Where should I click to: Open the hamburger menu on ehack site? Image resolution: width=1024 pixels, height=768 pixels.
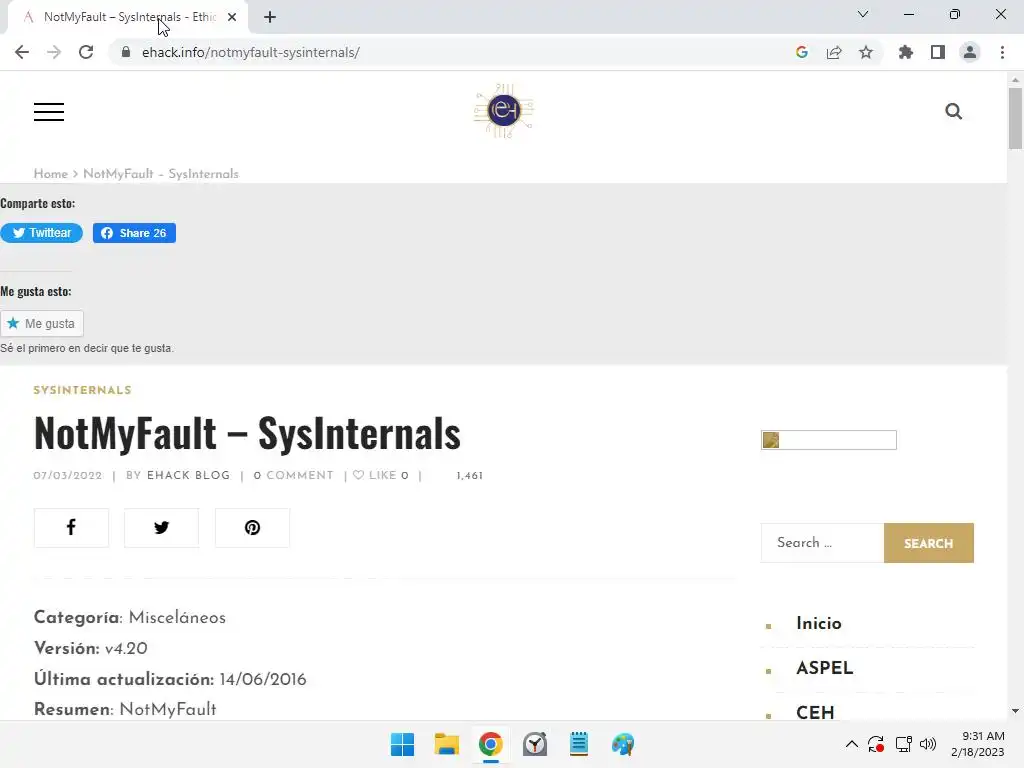pyautogui.click(x=49, y=112)
